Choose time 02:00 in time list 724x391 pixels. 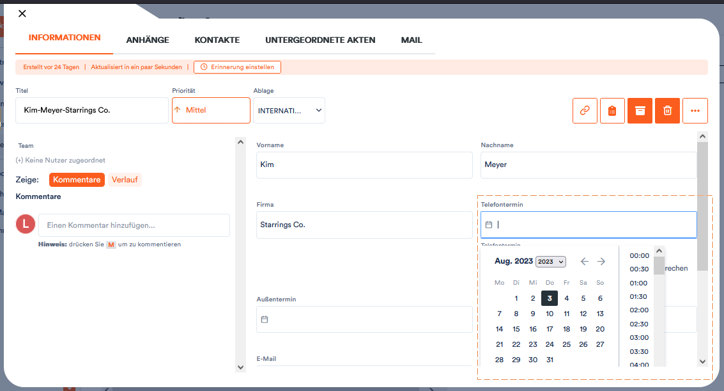tap(639, 310)
